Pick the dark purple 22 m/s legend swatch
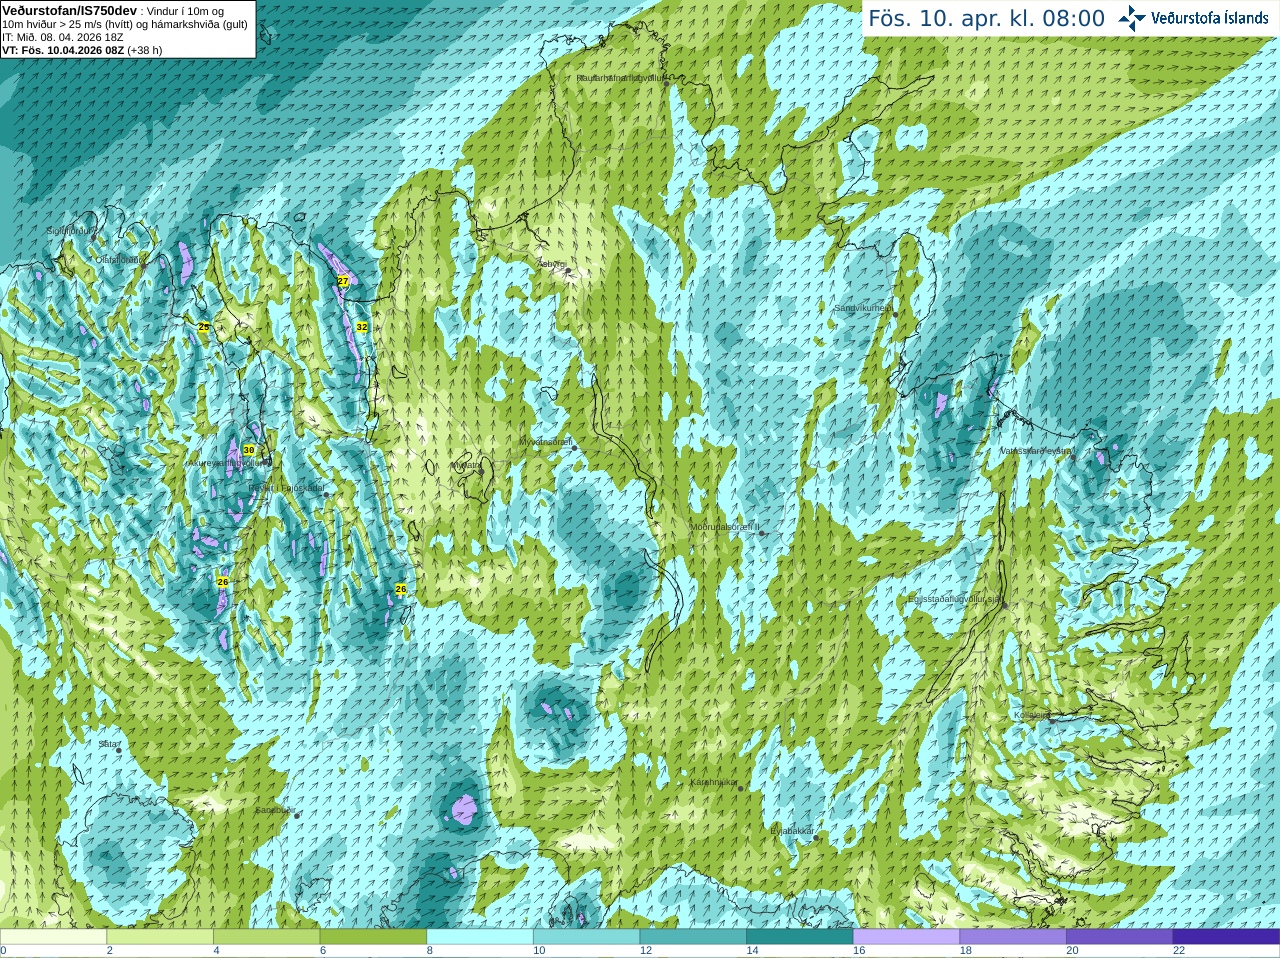 [1226, 937]
